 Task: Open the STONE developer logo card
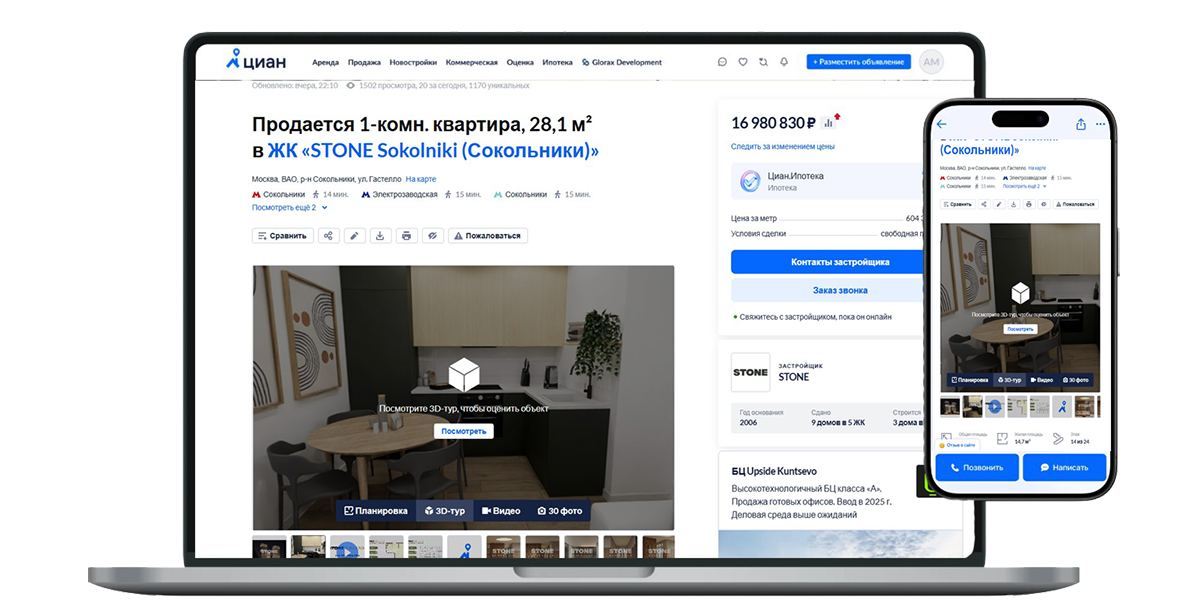coord(750,372)
